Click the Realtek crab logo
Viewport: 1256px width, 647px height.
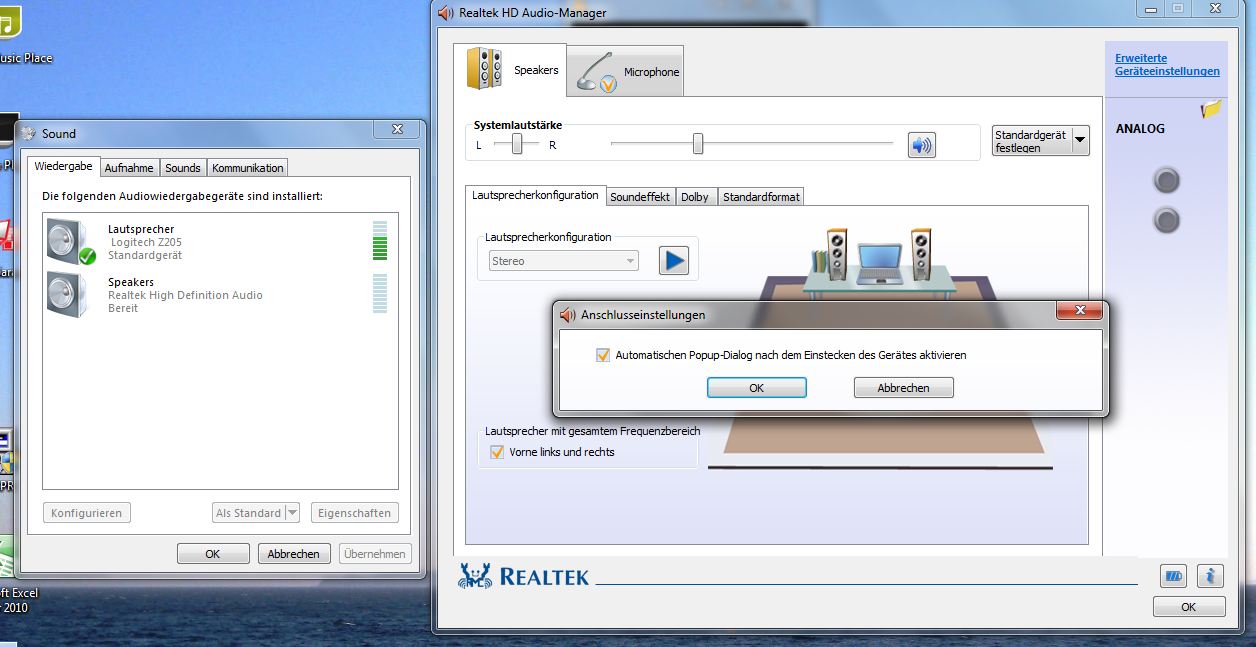[475, 575]
